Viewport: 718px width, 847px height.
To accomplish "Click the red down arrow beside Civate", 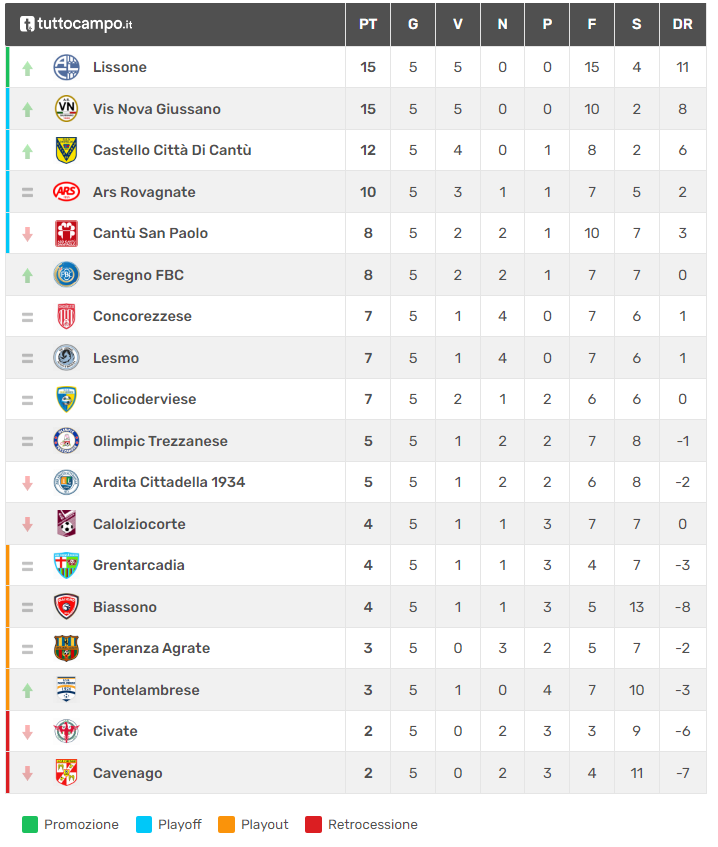I will click(x=28, y=731).
